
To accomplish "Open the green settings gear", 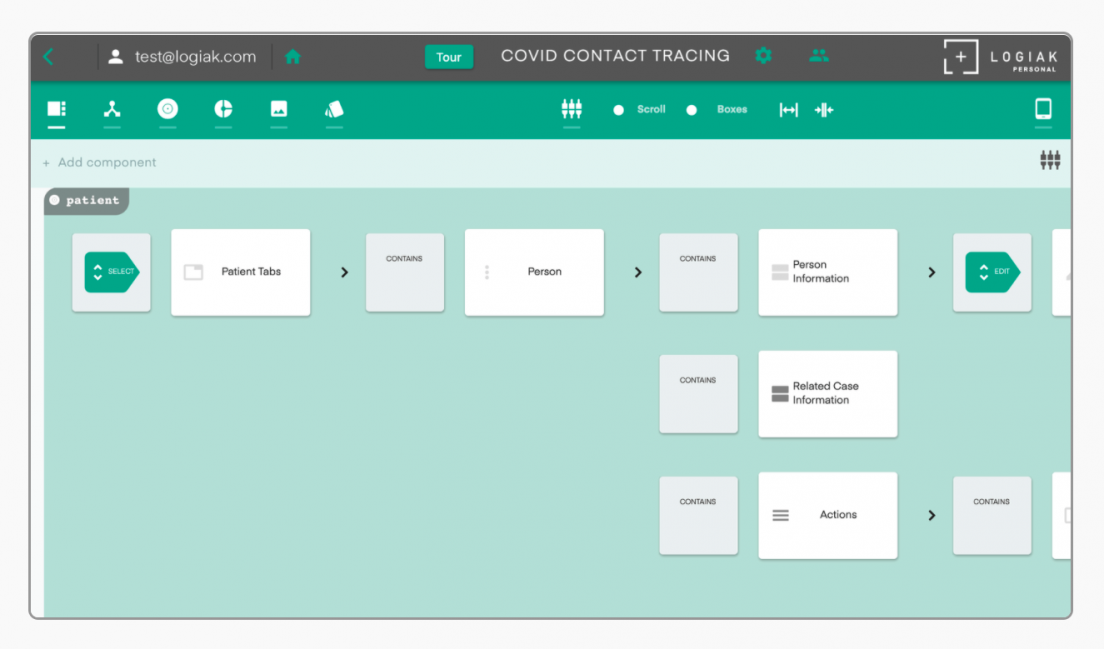I will click(x=763, y=56).
